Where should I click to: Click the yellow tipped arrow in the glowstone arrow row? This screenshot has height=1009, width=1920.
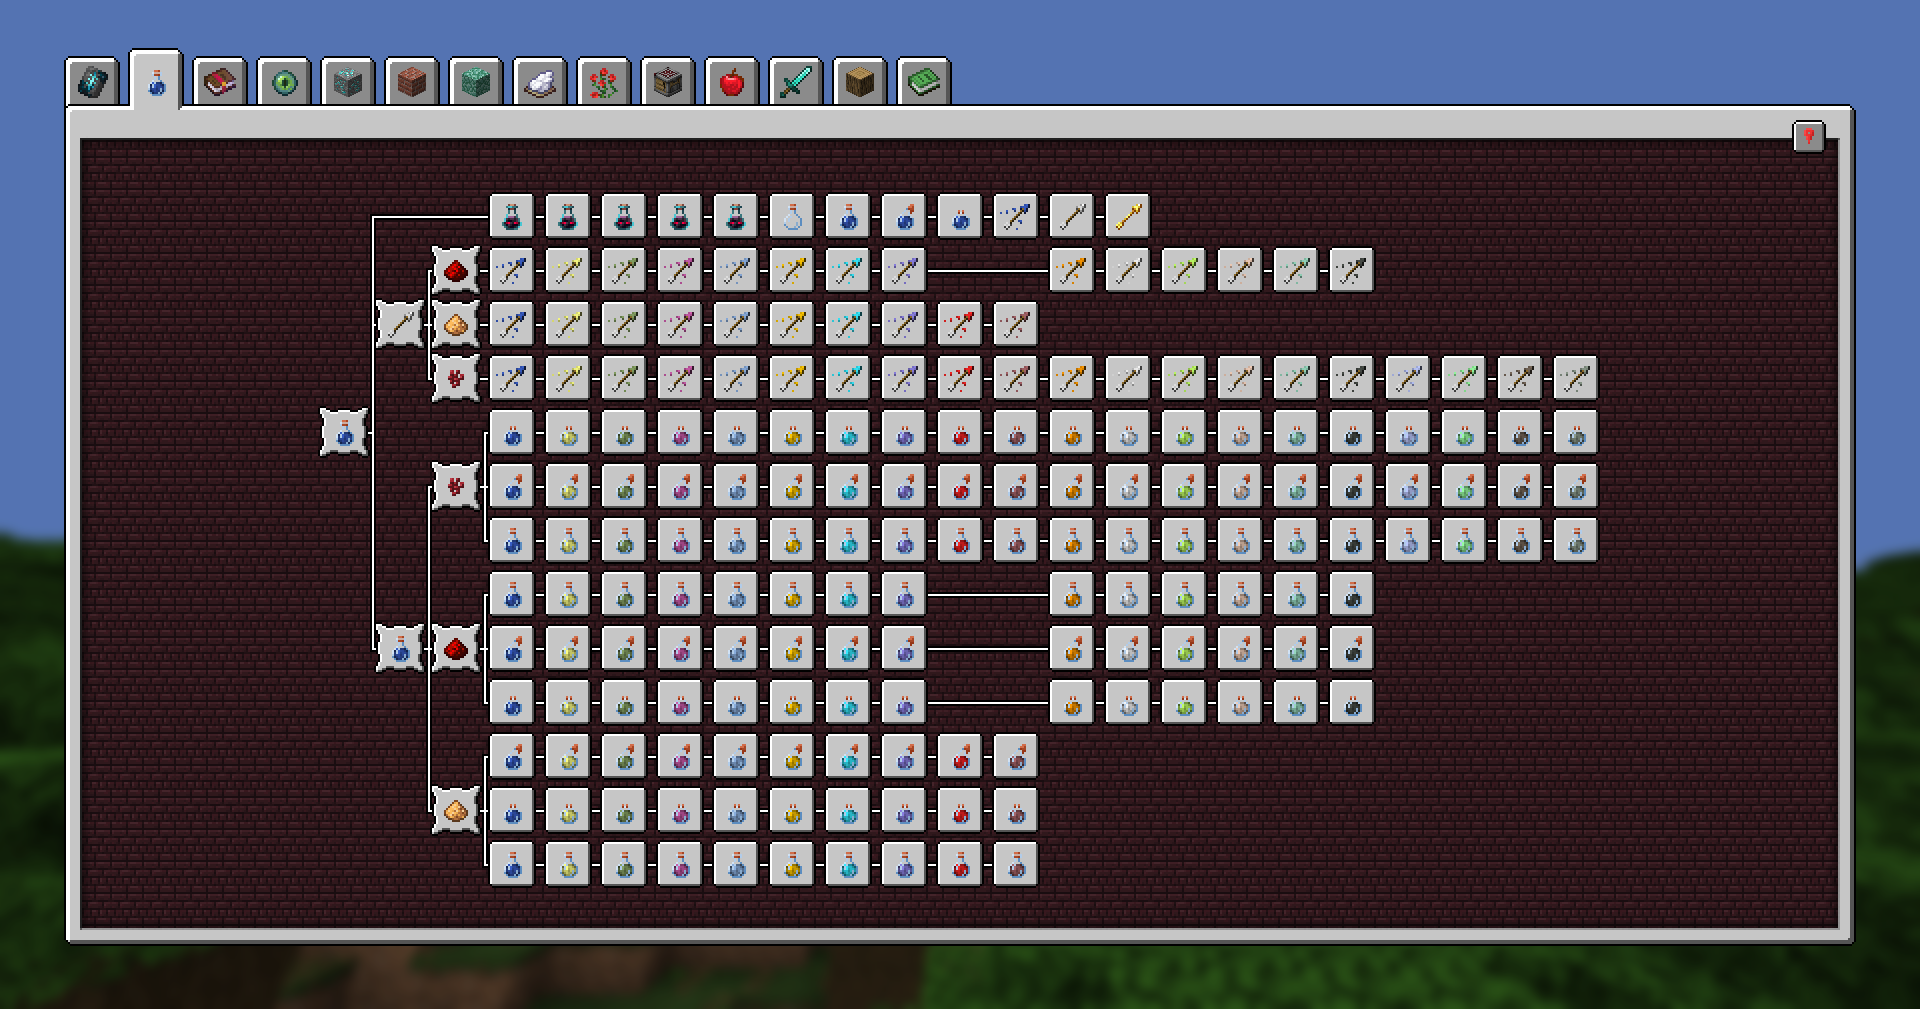(568, 325)
